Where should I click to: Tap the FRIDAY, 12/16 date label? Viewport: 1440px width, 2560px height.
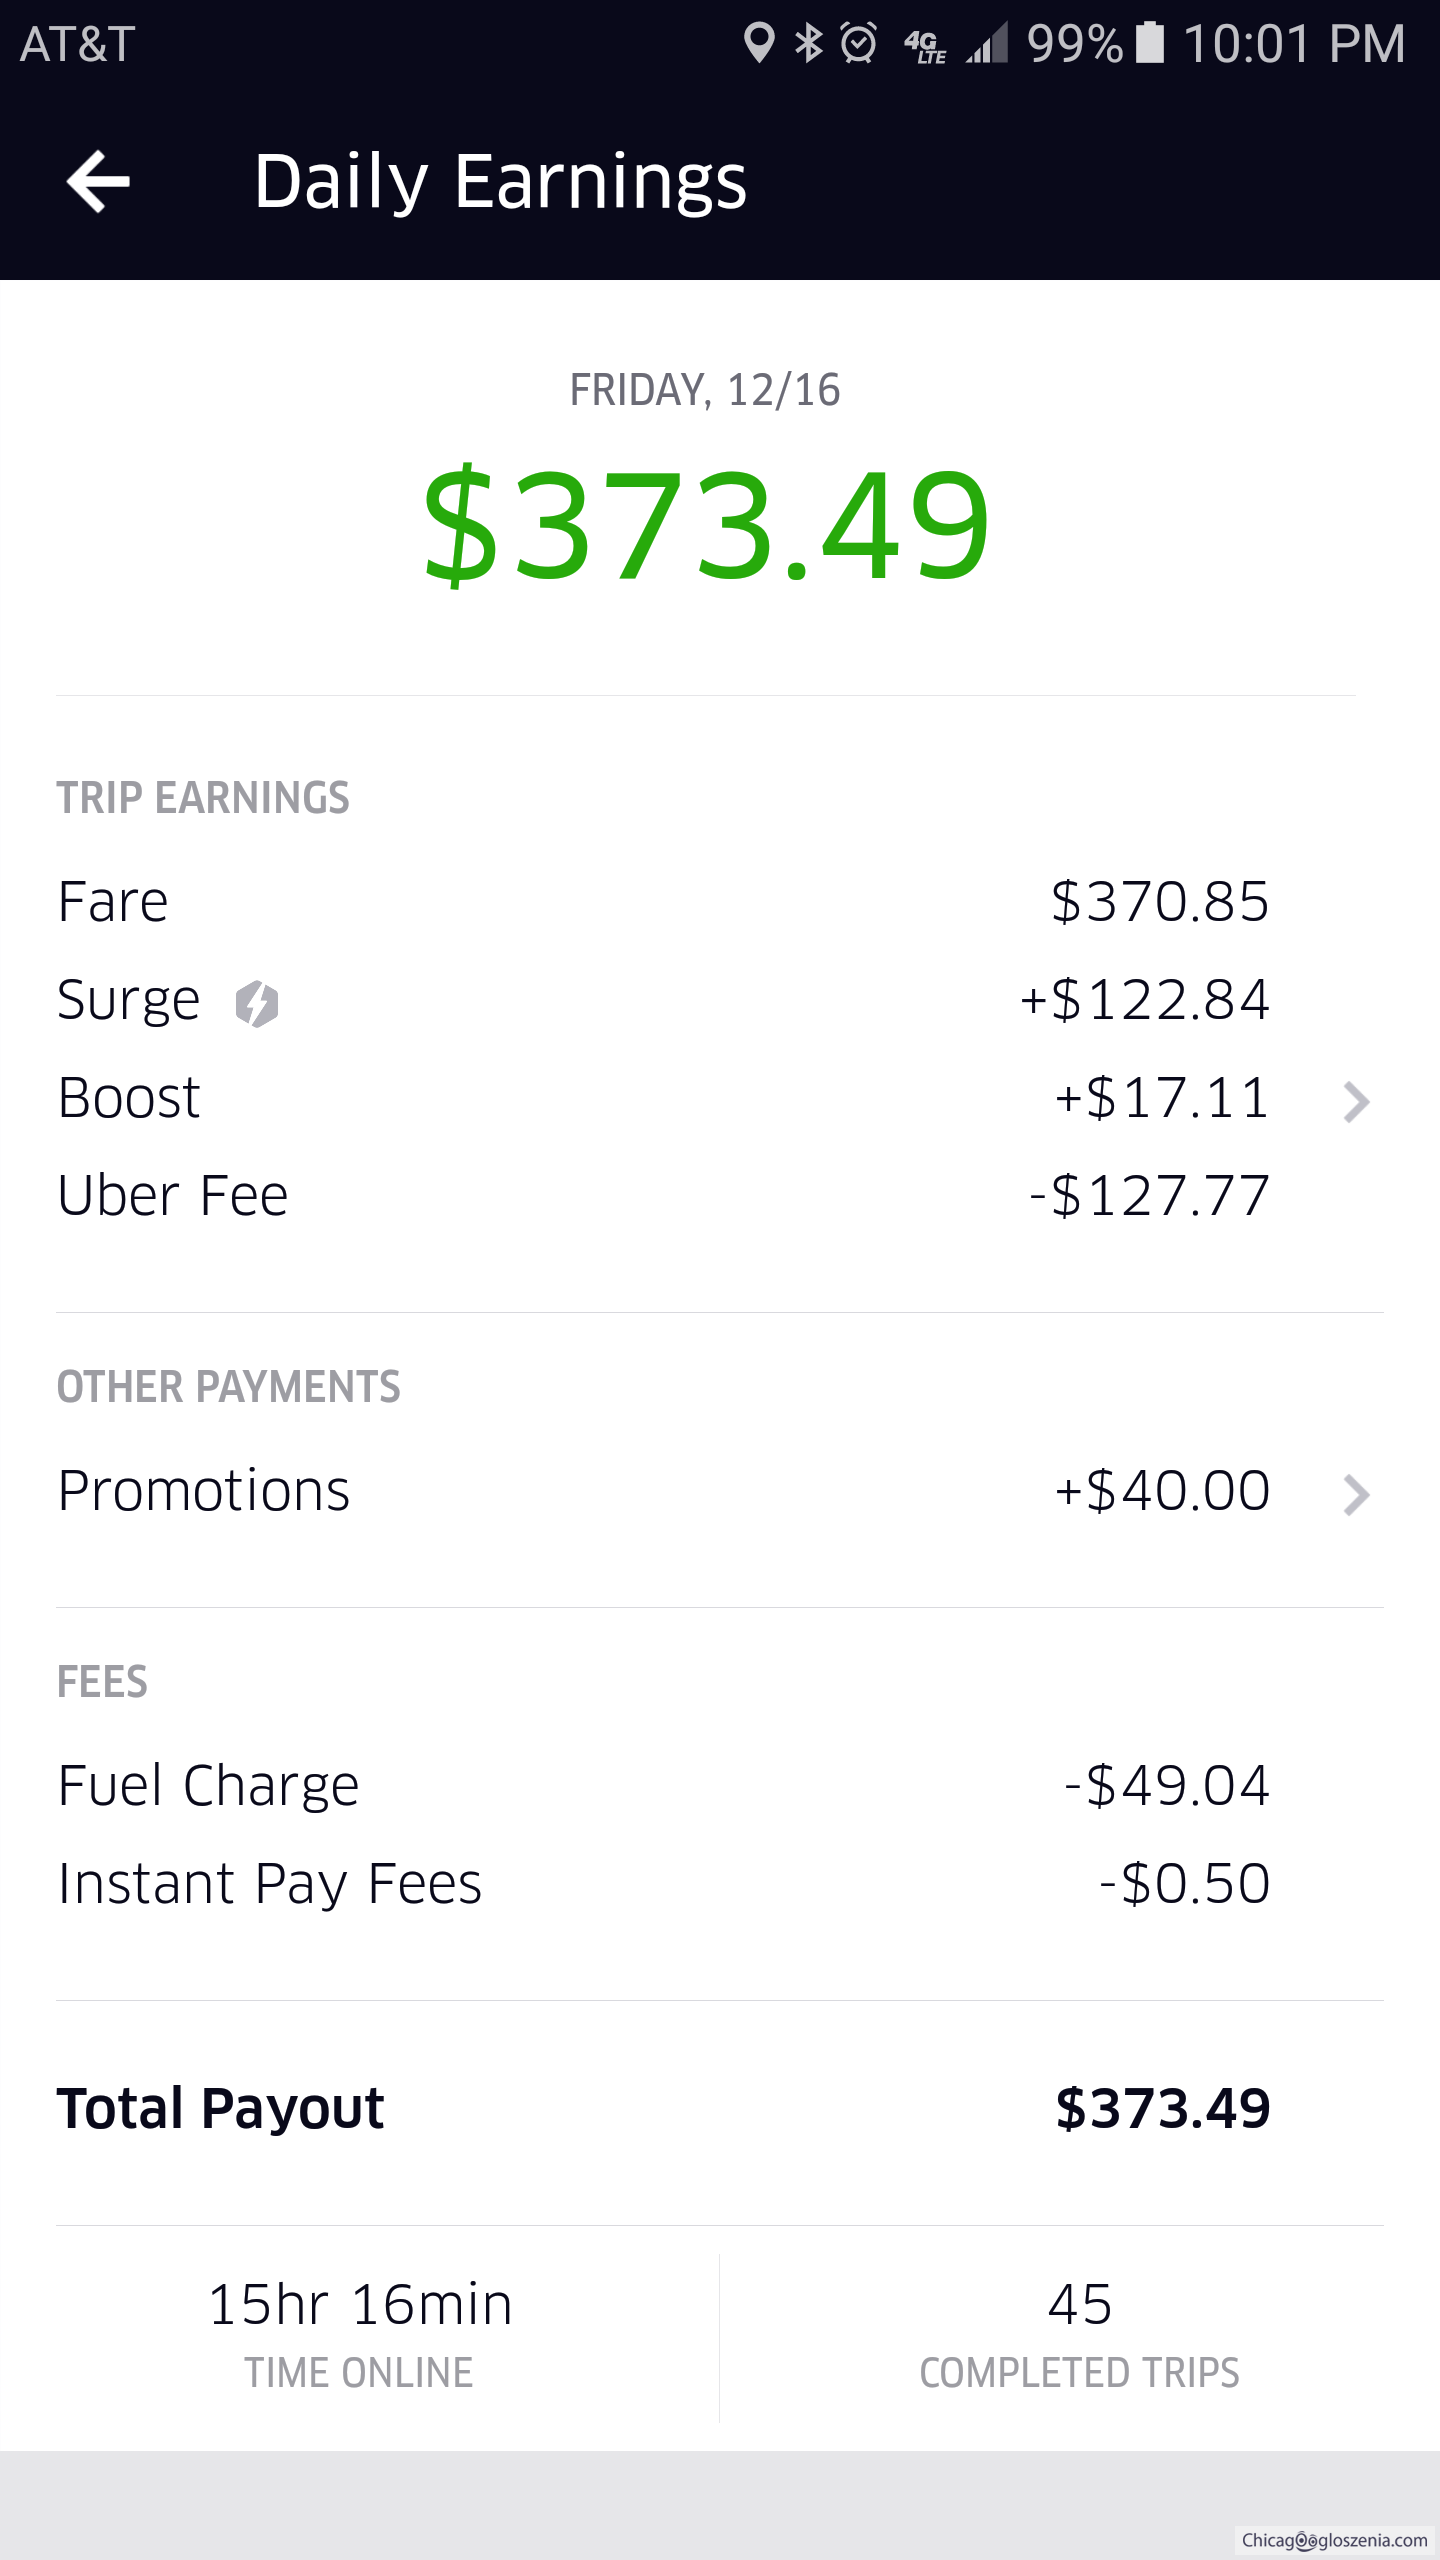704,390
